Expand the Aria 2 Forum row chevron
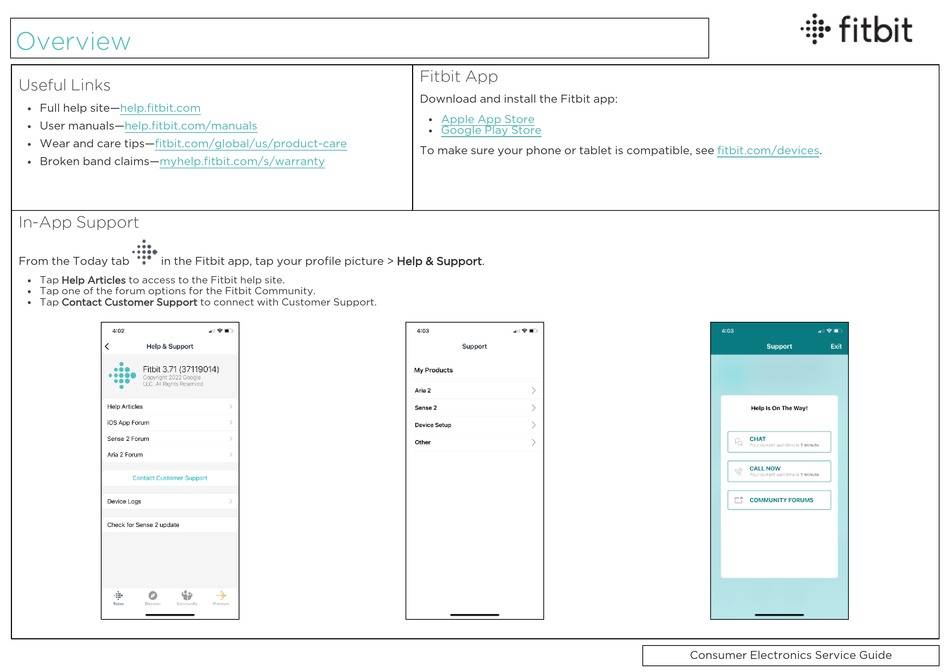The width and height of the screenshot is (950, 672). click(231, 454)
